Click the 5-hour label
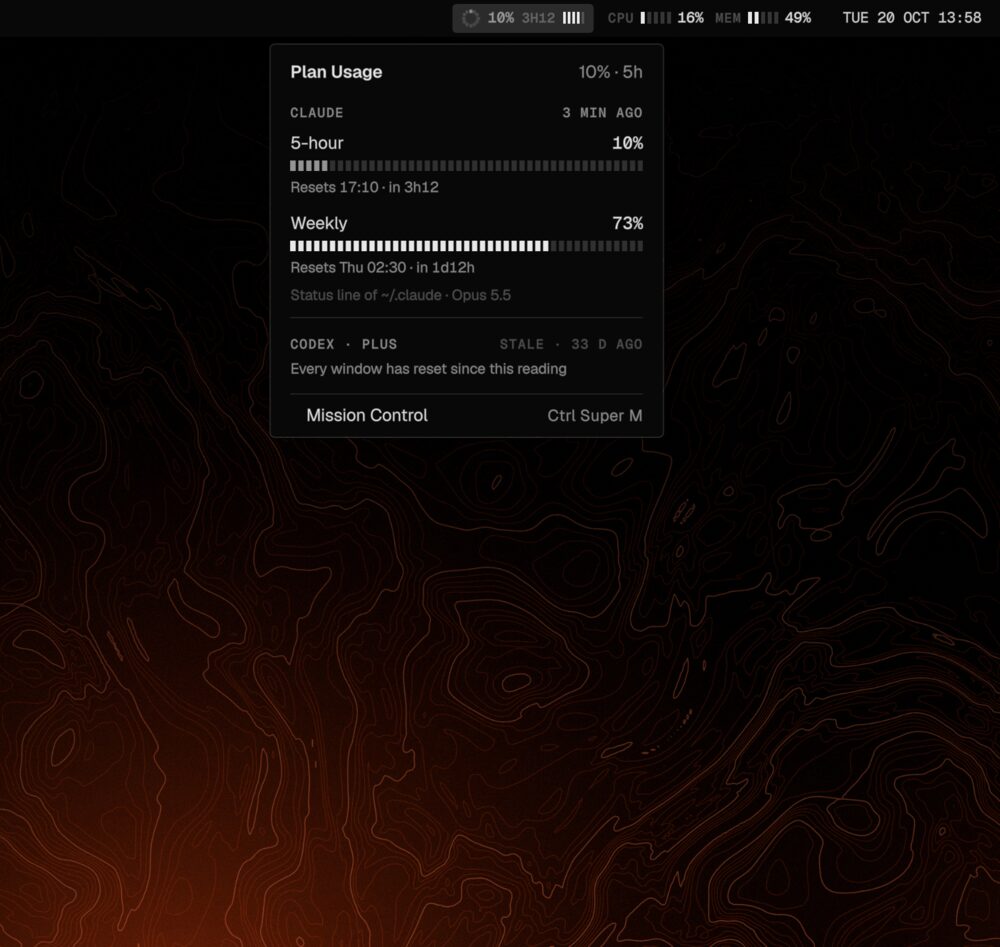The image size is (1000, 947). coord(317,143)
